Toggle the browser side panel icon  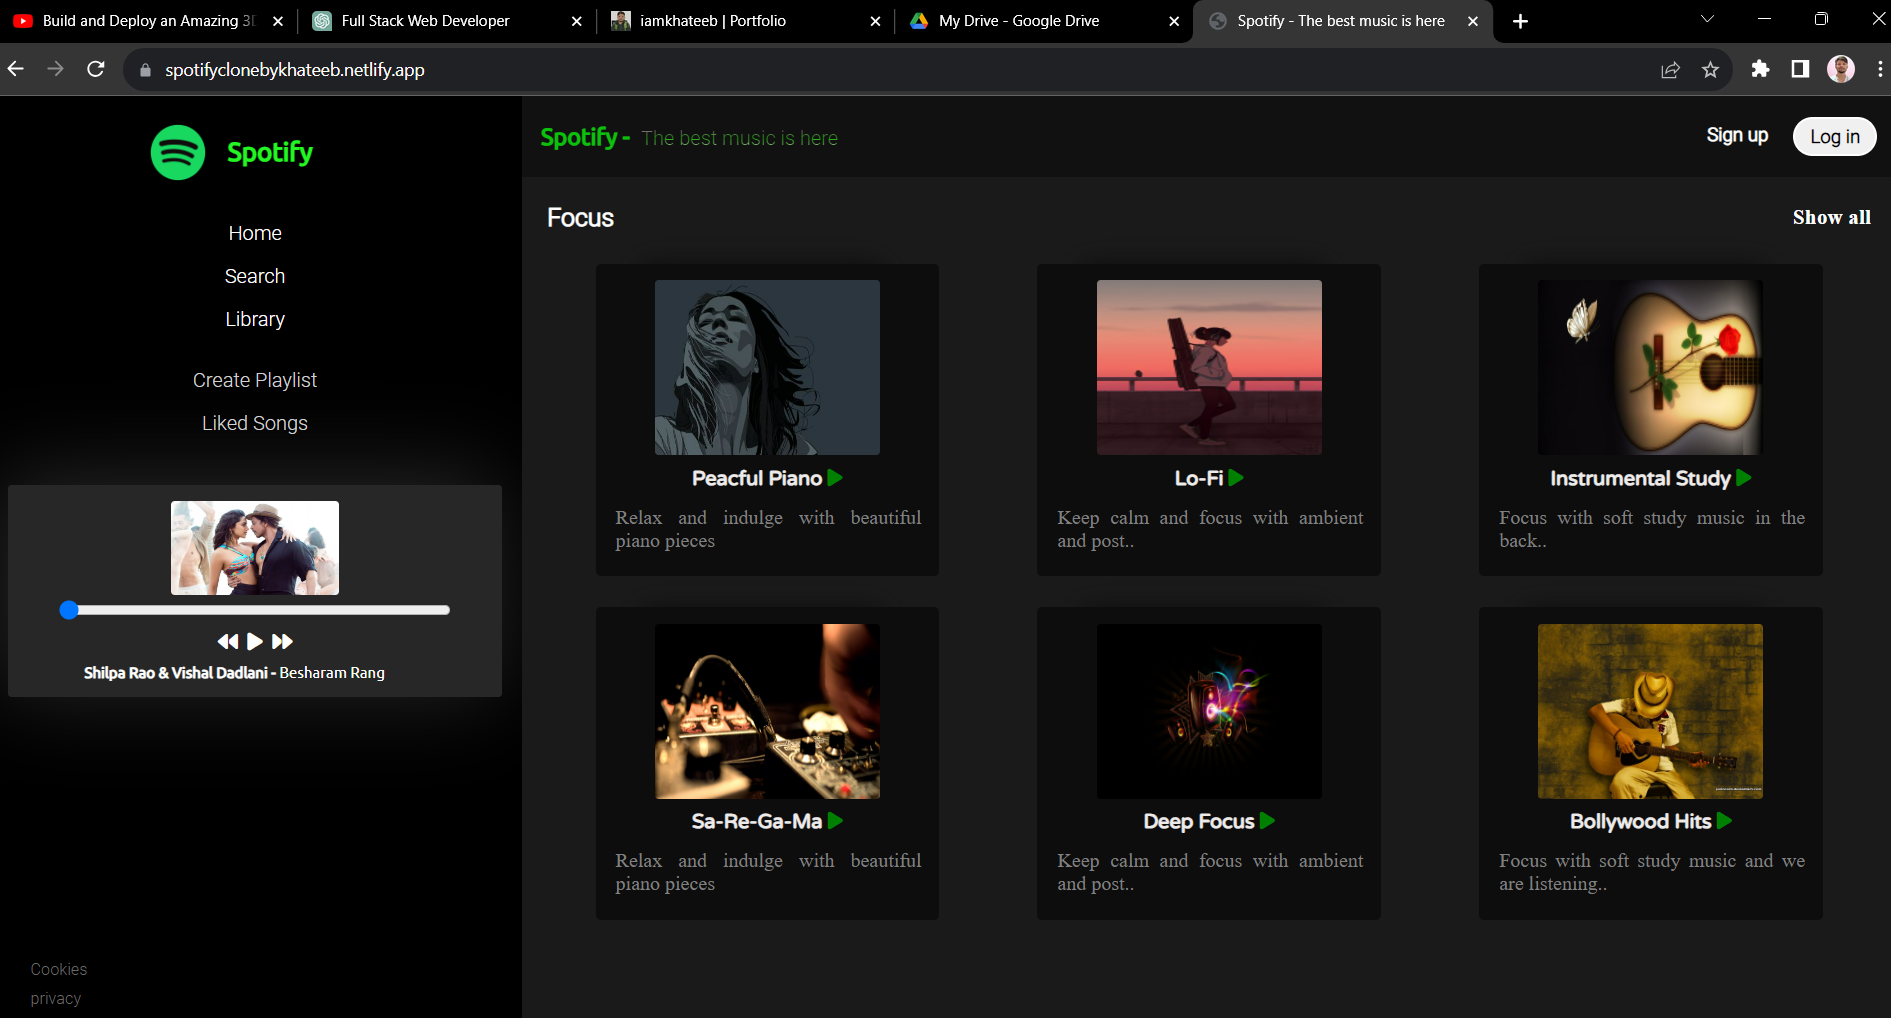point(1800,68)
